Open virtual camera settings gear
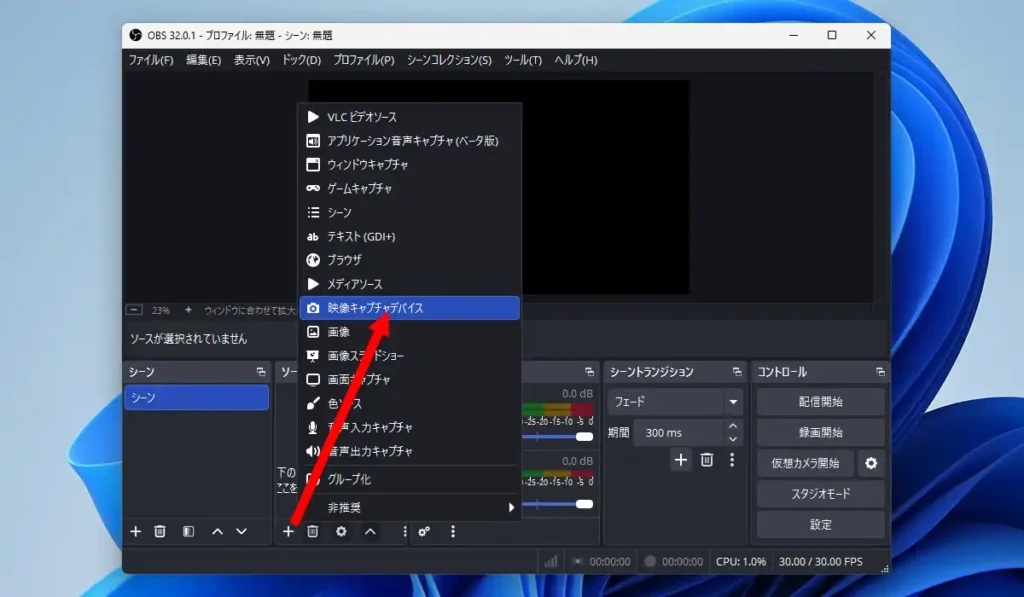 (x=871, y=463)
